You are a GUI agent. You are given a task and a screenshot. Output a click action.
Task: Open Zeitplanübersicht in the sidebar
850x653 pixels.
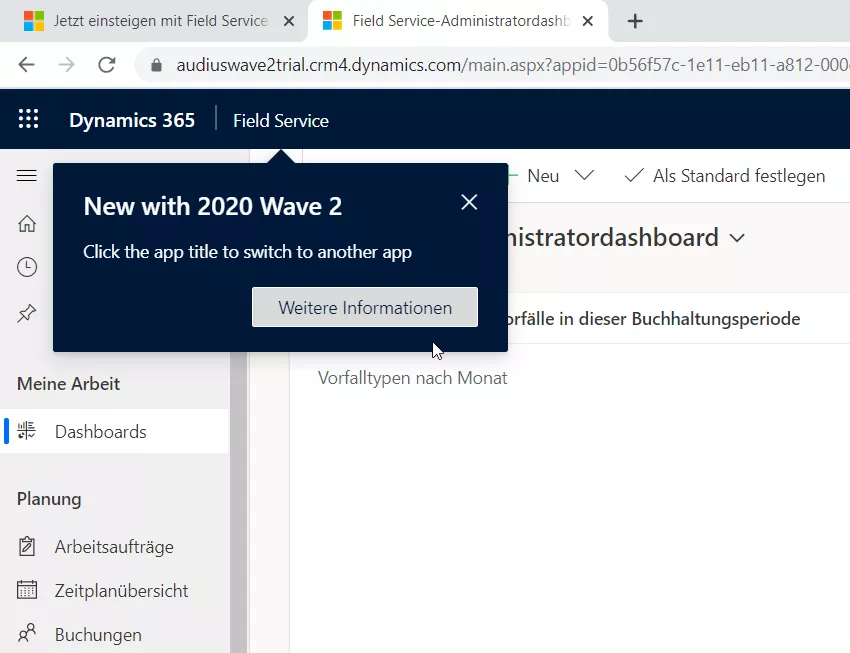(x=121, y=591)
